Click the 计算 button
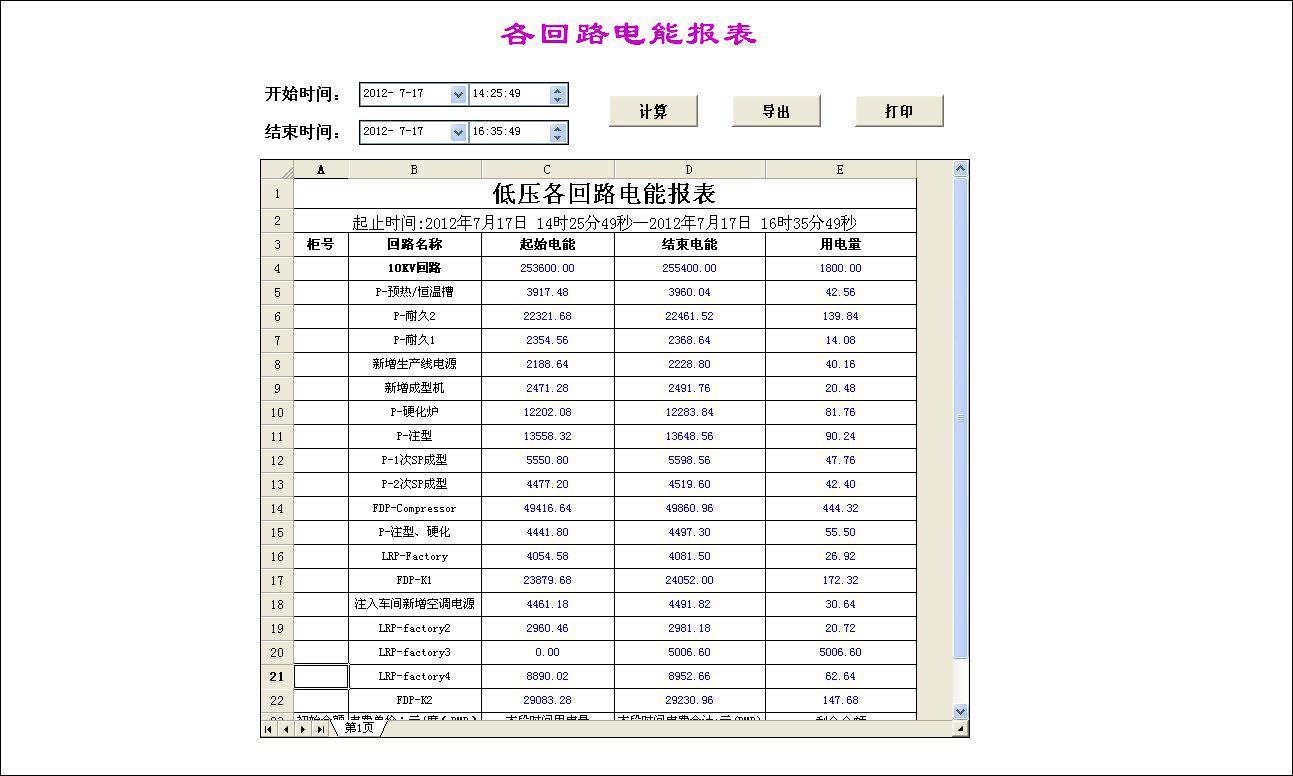The height and width of the screenshot is (776, 1293). point(653,111)
